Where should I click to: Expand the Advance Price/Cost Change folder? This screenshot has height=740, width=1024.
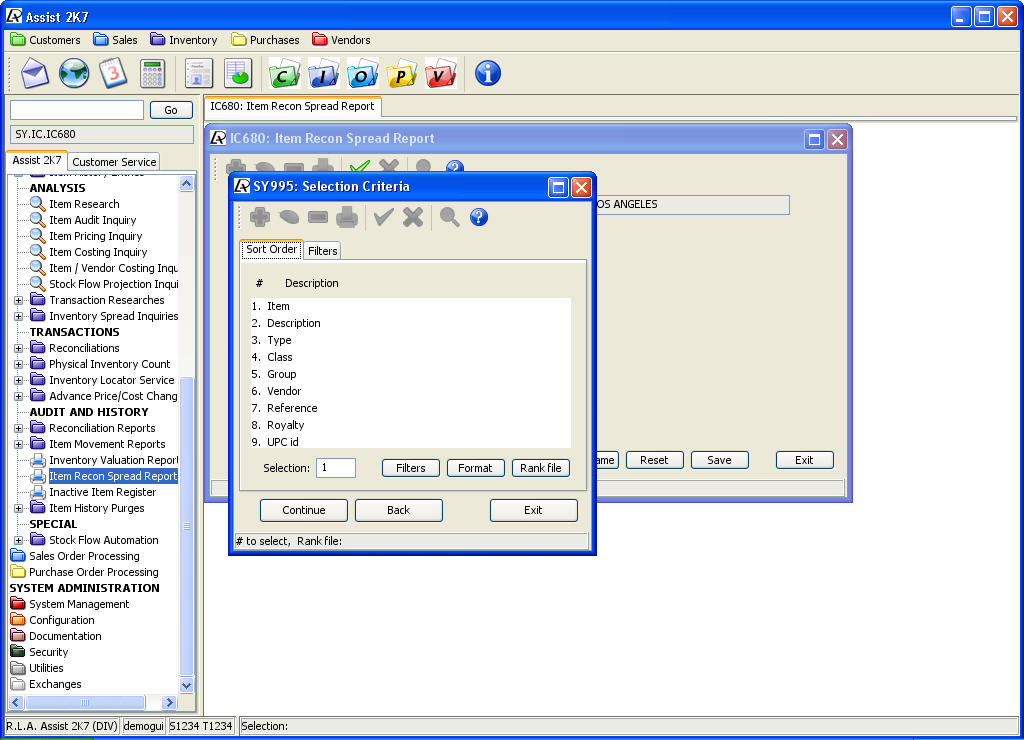point(19,396)
